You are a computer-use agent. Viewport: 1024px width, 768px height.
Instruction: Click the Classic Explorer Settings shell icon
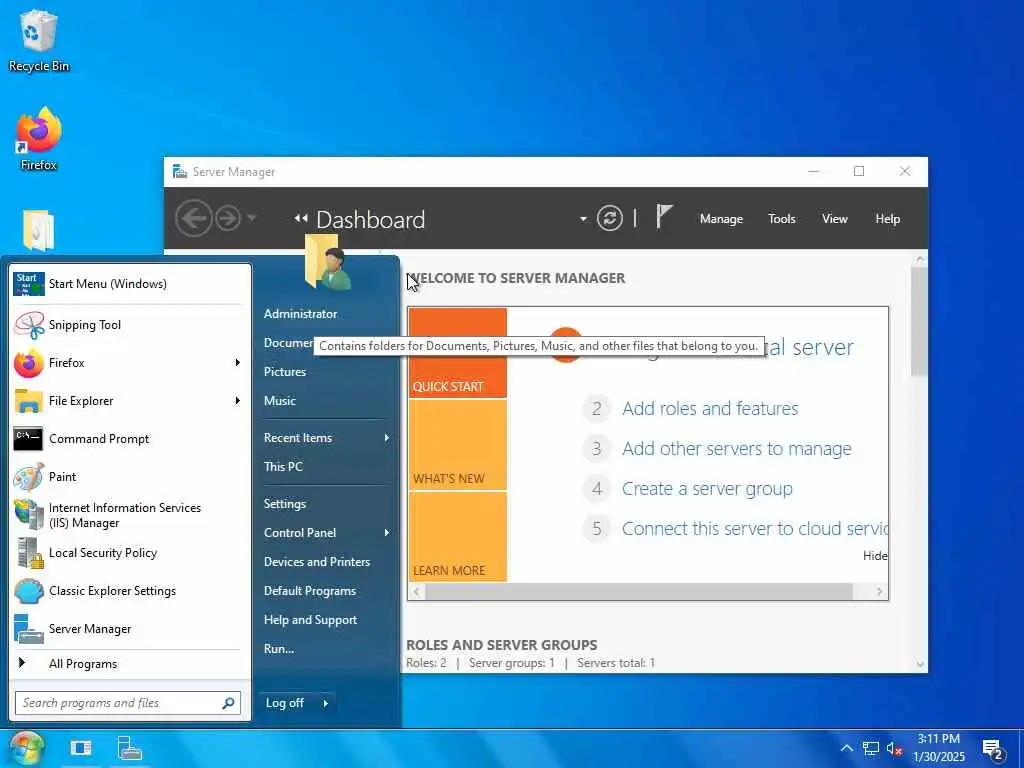(x=29, y=591)
